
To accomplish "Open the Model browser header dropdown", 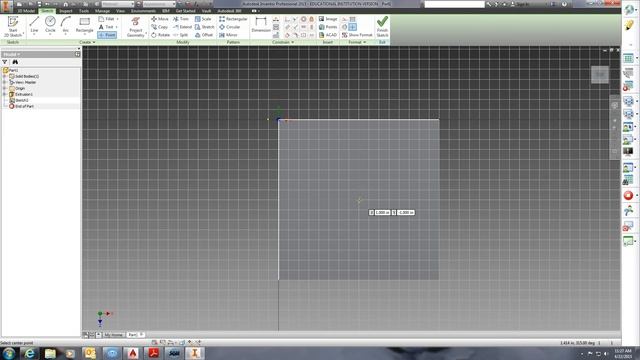I will 11,54.
